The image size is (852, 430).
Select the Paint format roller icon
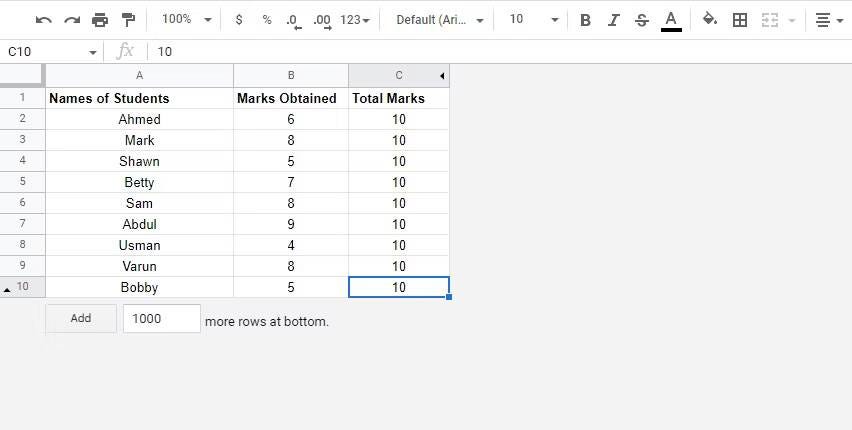point(128,21)
